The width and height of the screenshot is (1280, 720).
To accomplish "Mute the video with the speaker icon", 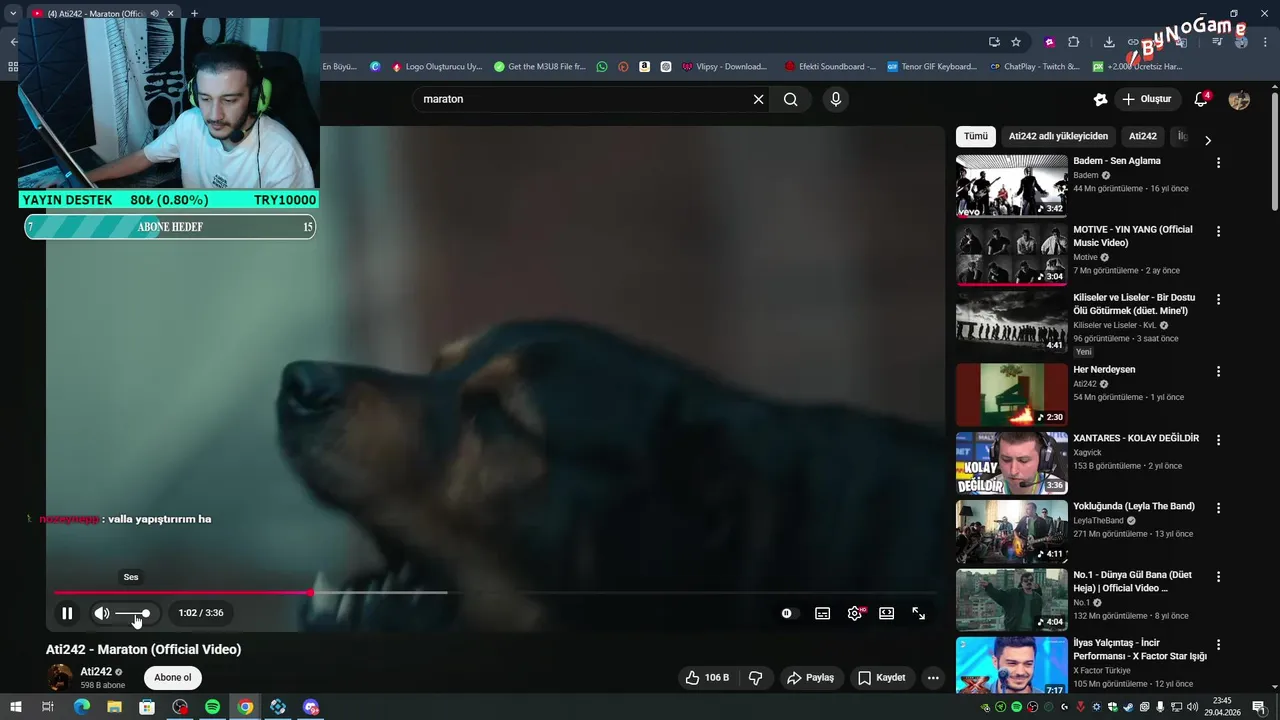I will [102, 613].
